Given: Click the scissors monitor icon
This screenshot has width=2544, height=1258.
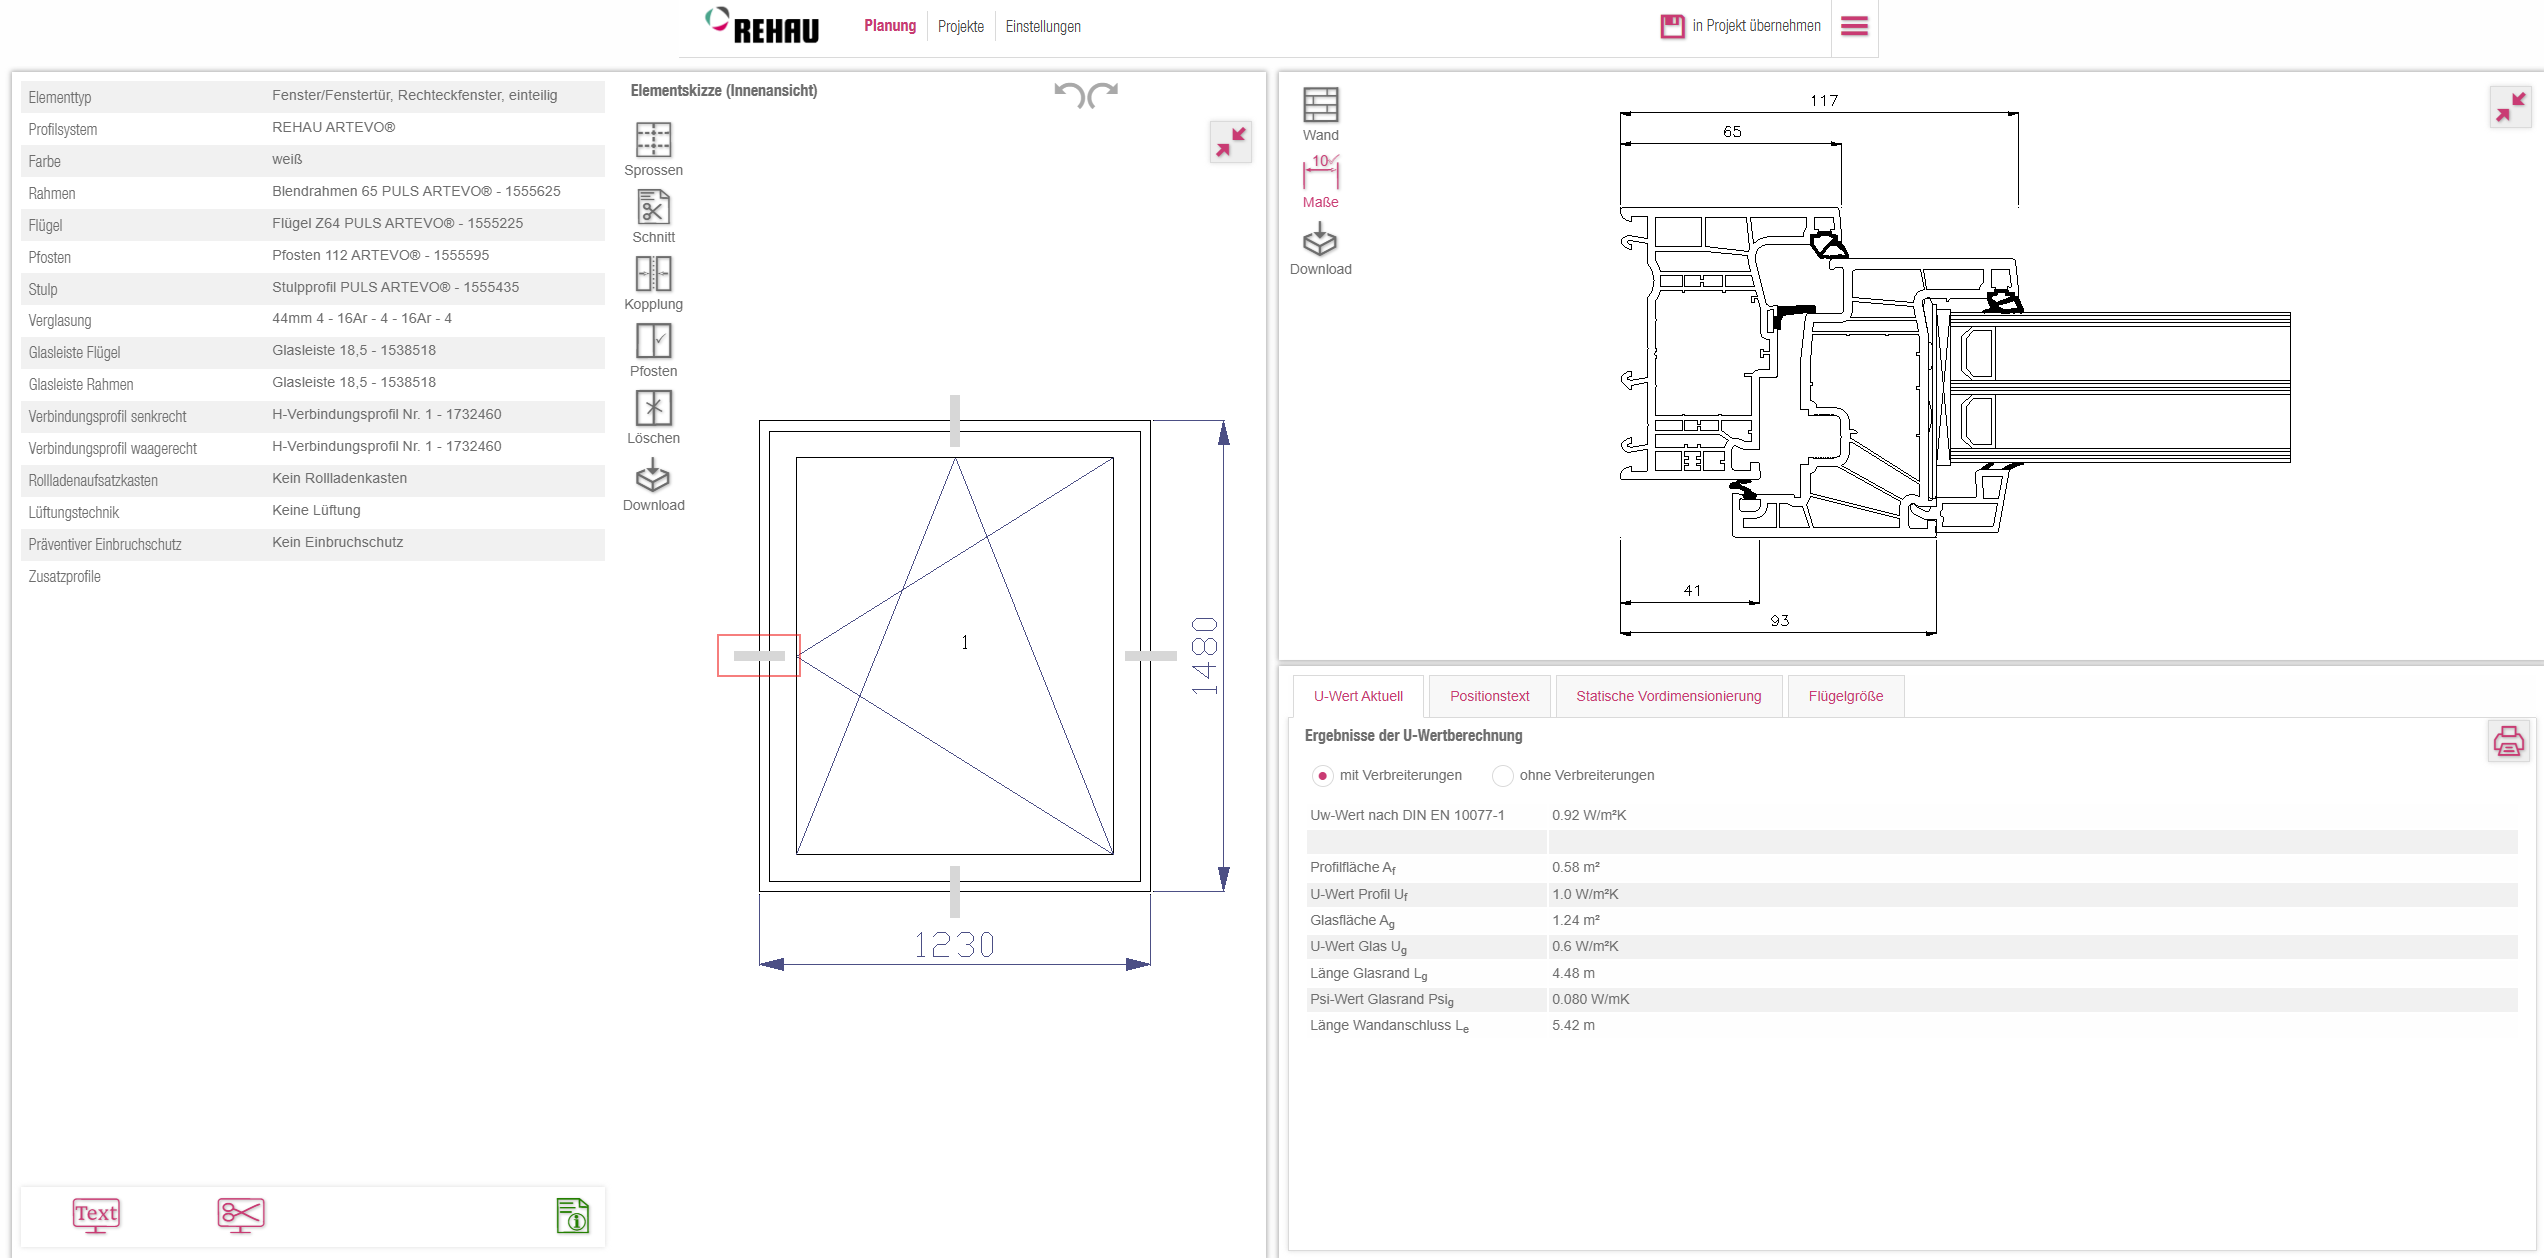Looking at the screenshot, I should [241, 1215].
